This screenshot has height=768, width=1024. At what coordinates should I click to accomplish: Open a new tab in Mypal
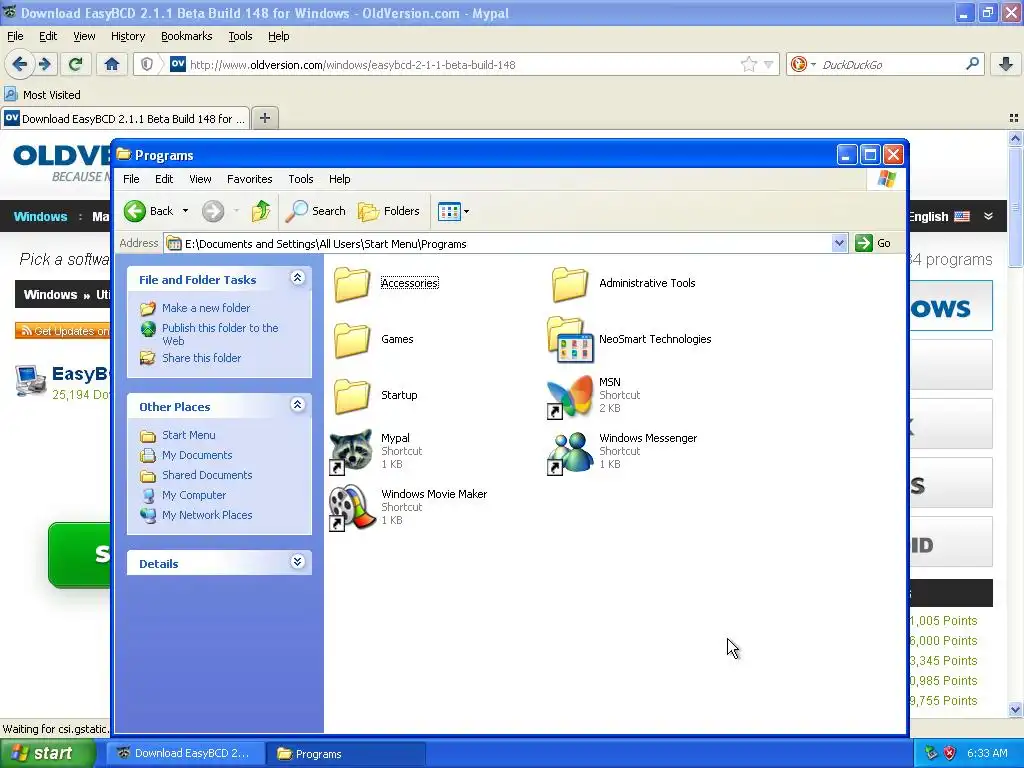pyautogui.click(x=264, y=118)
